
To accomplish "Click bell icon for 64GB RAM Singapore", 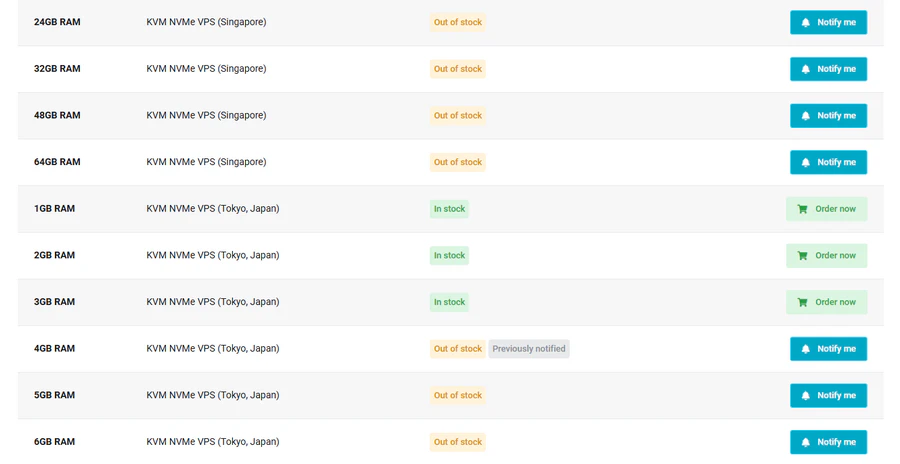I will pyautogui.click(x=806, y=162).
